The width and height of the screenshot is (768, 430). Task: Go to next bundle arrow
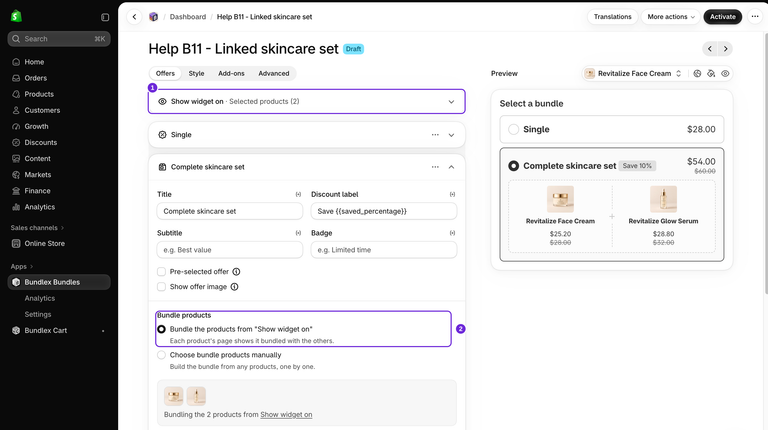point(725,49)
